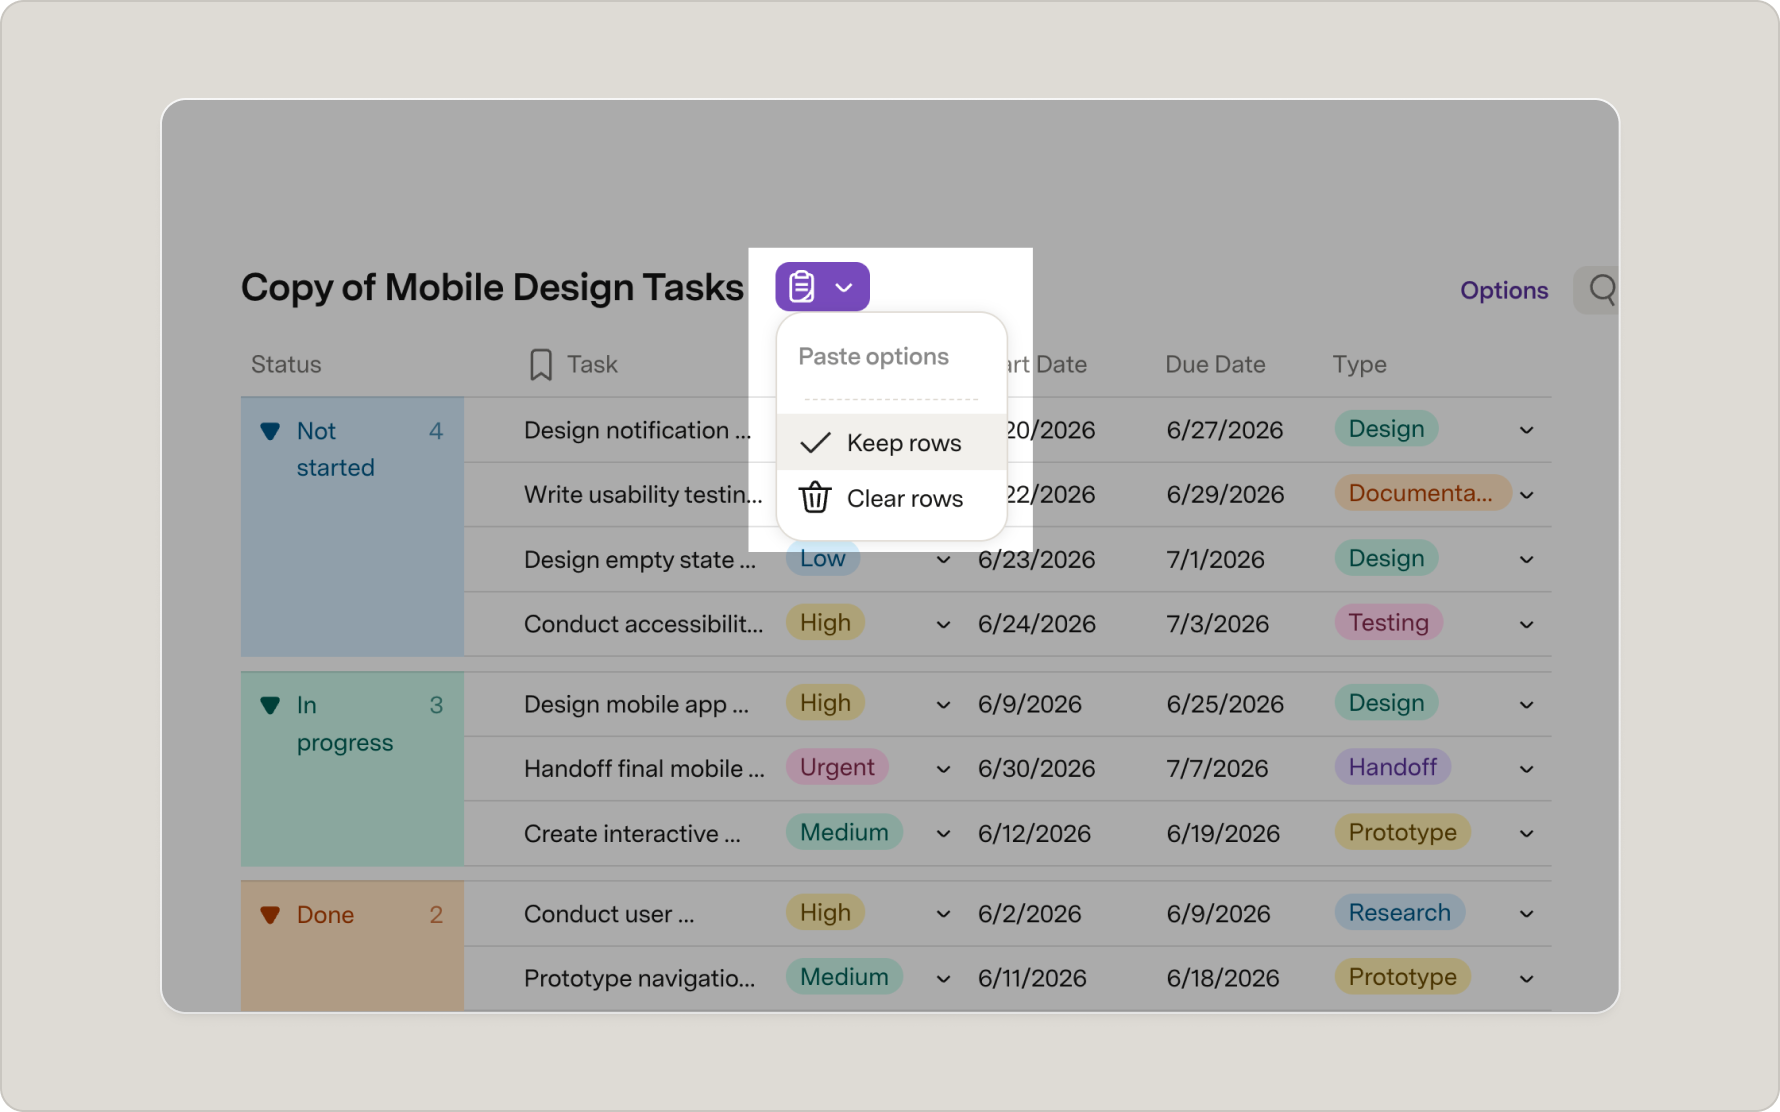Select the Handoff final mobile task cell

[x=644, y=768]
